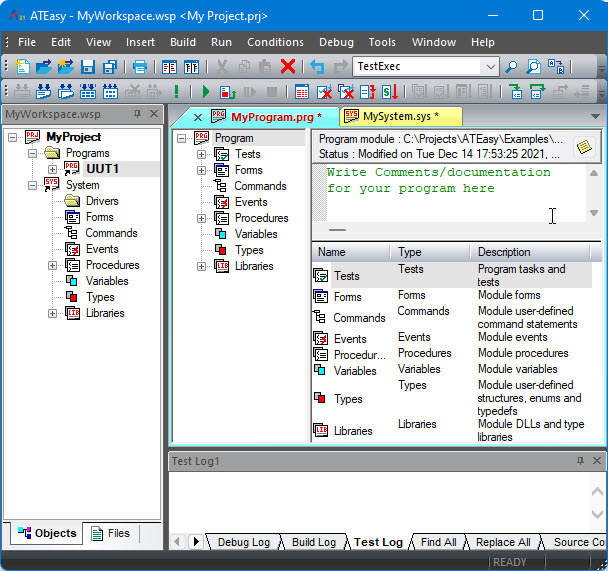Click the Undo arrow icon
Screen dimensions: 608x571
pyautogui.click(x=317, y=67)
